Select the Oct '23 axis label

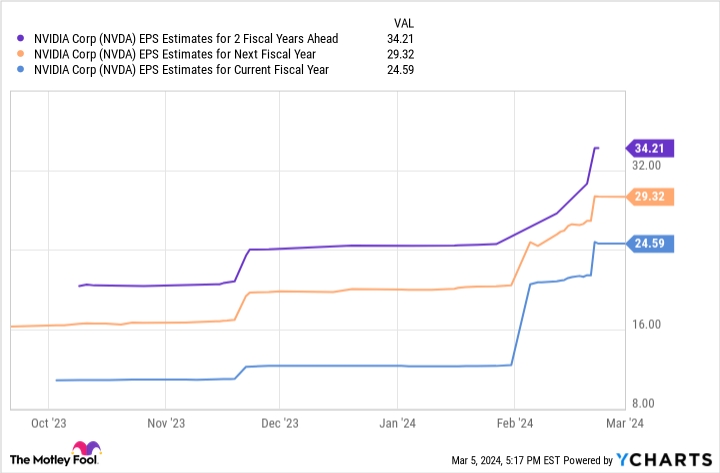coord(49,423)
